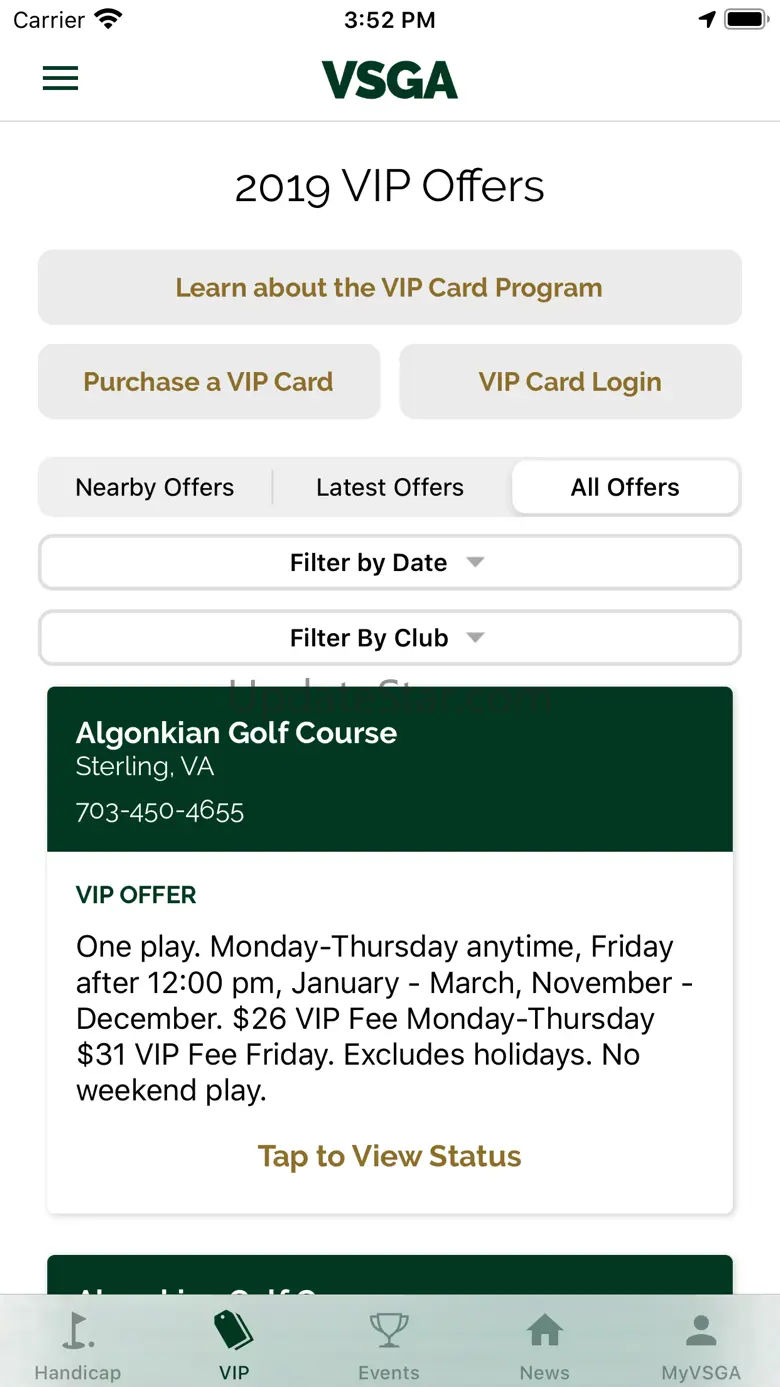The width and height of the screenshot is (780, 1387).
Task: Tap the VSGA logo
Action: coord(390,80)
